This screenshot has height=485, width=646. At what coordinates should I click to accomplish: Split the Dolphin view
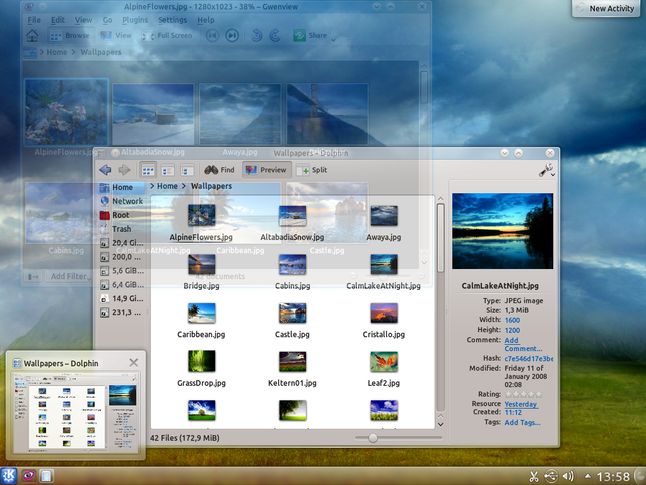coord(312,170)
